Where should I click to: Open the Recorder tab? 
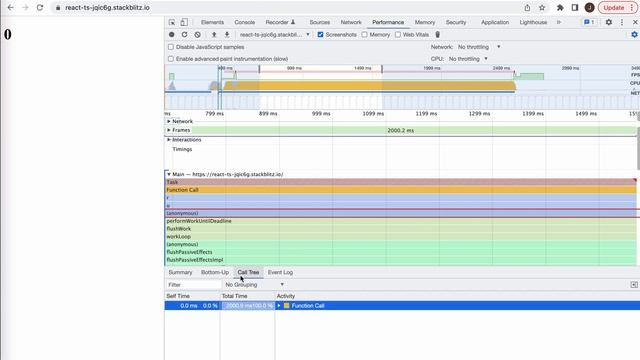[280, 22]
